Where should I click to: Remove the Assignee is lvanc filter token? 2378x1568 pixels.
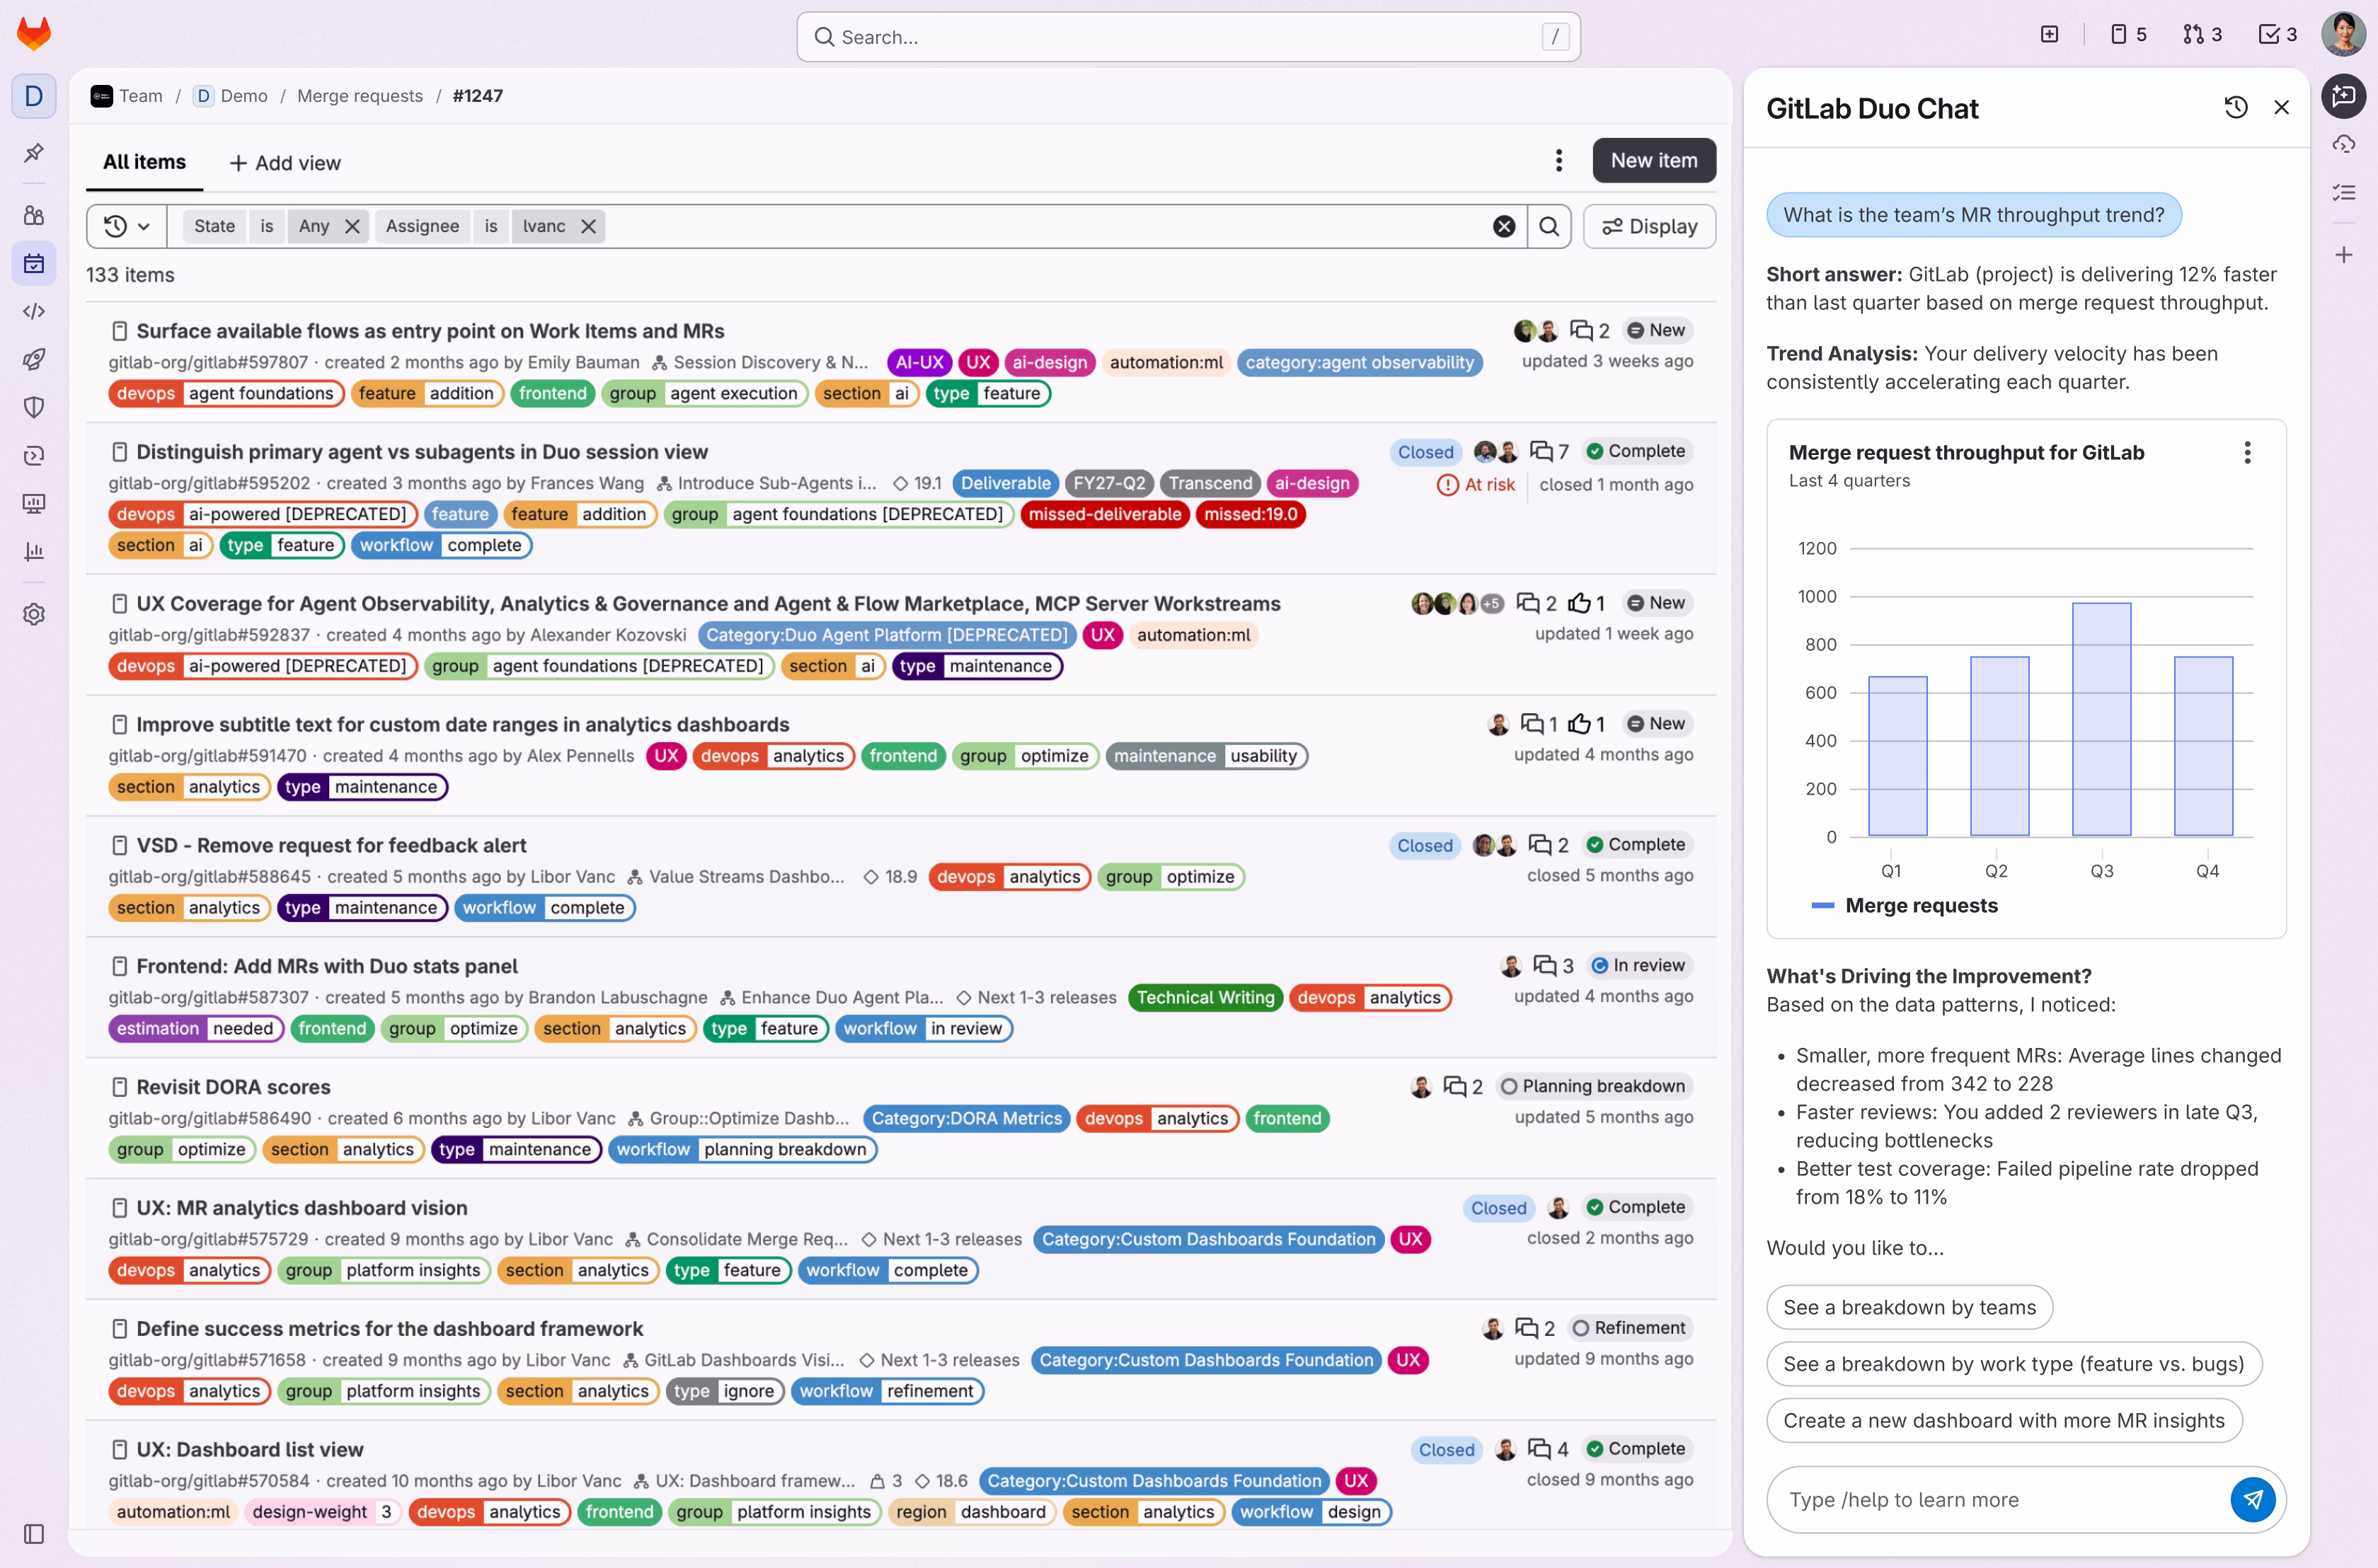[x=589, y=226]
